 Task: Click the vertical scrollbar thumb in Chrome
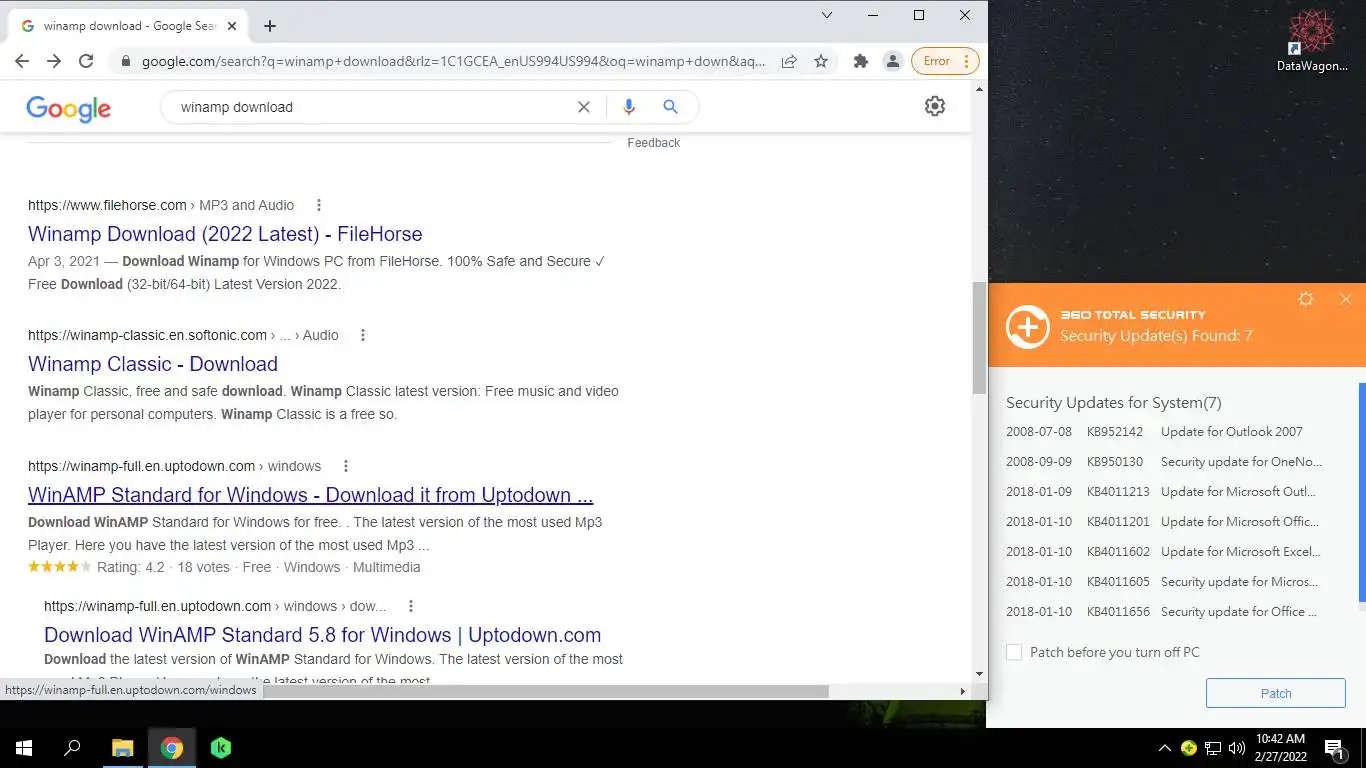point(979,338)
